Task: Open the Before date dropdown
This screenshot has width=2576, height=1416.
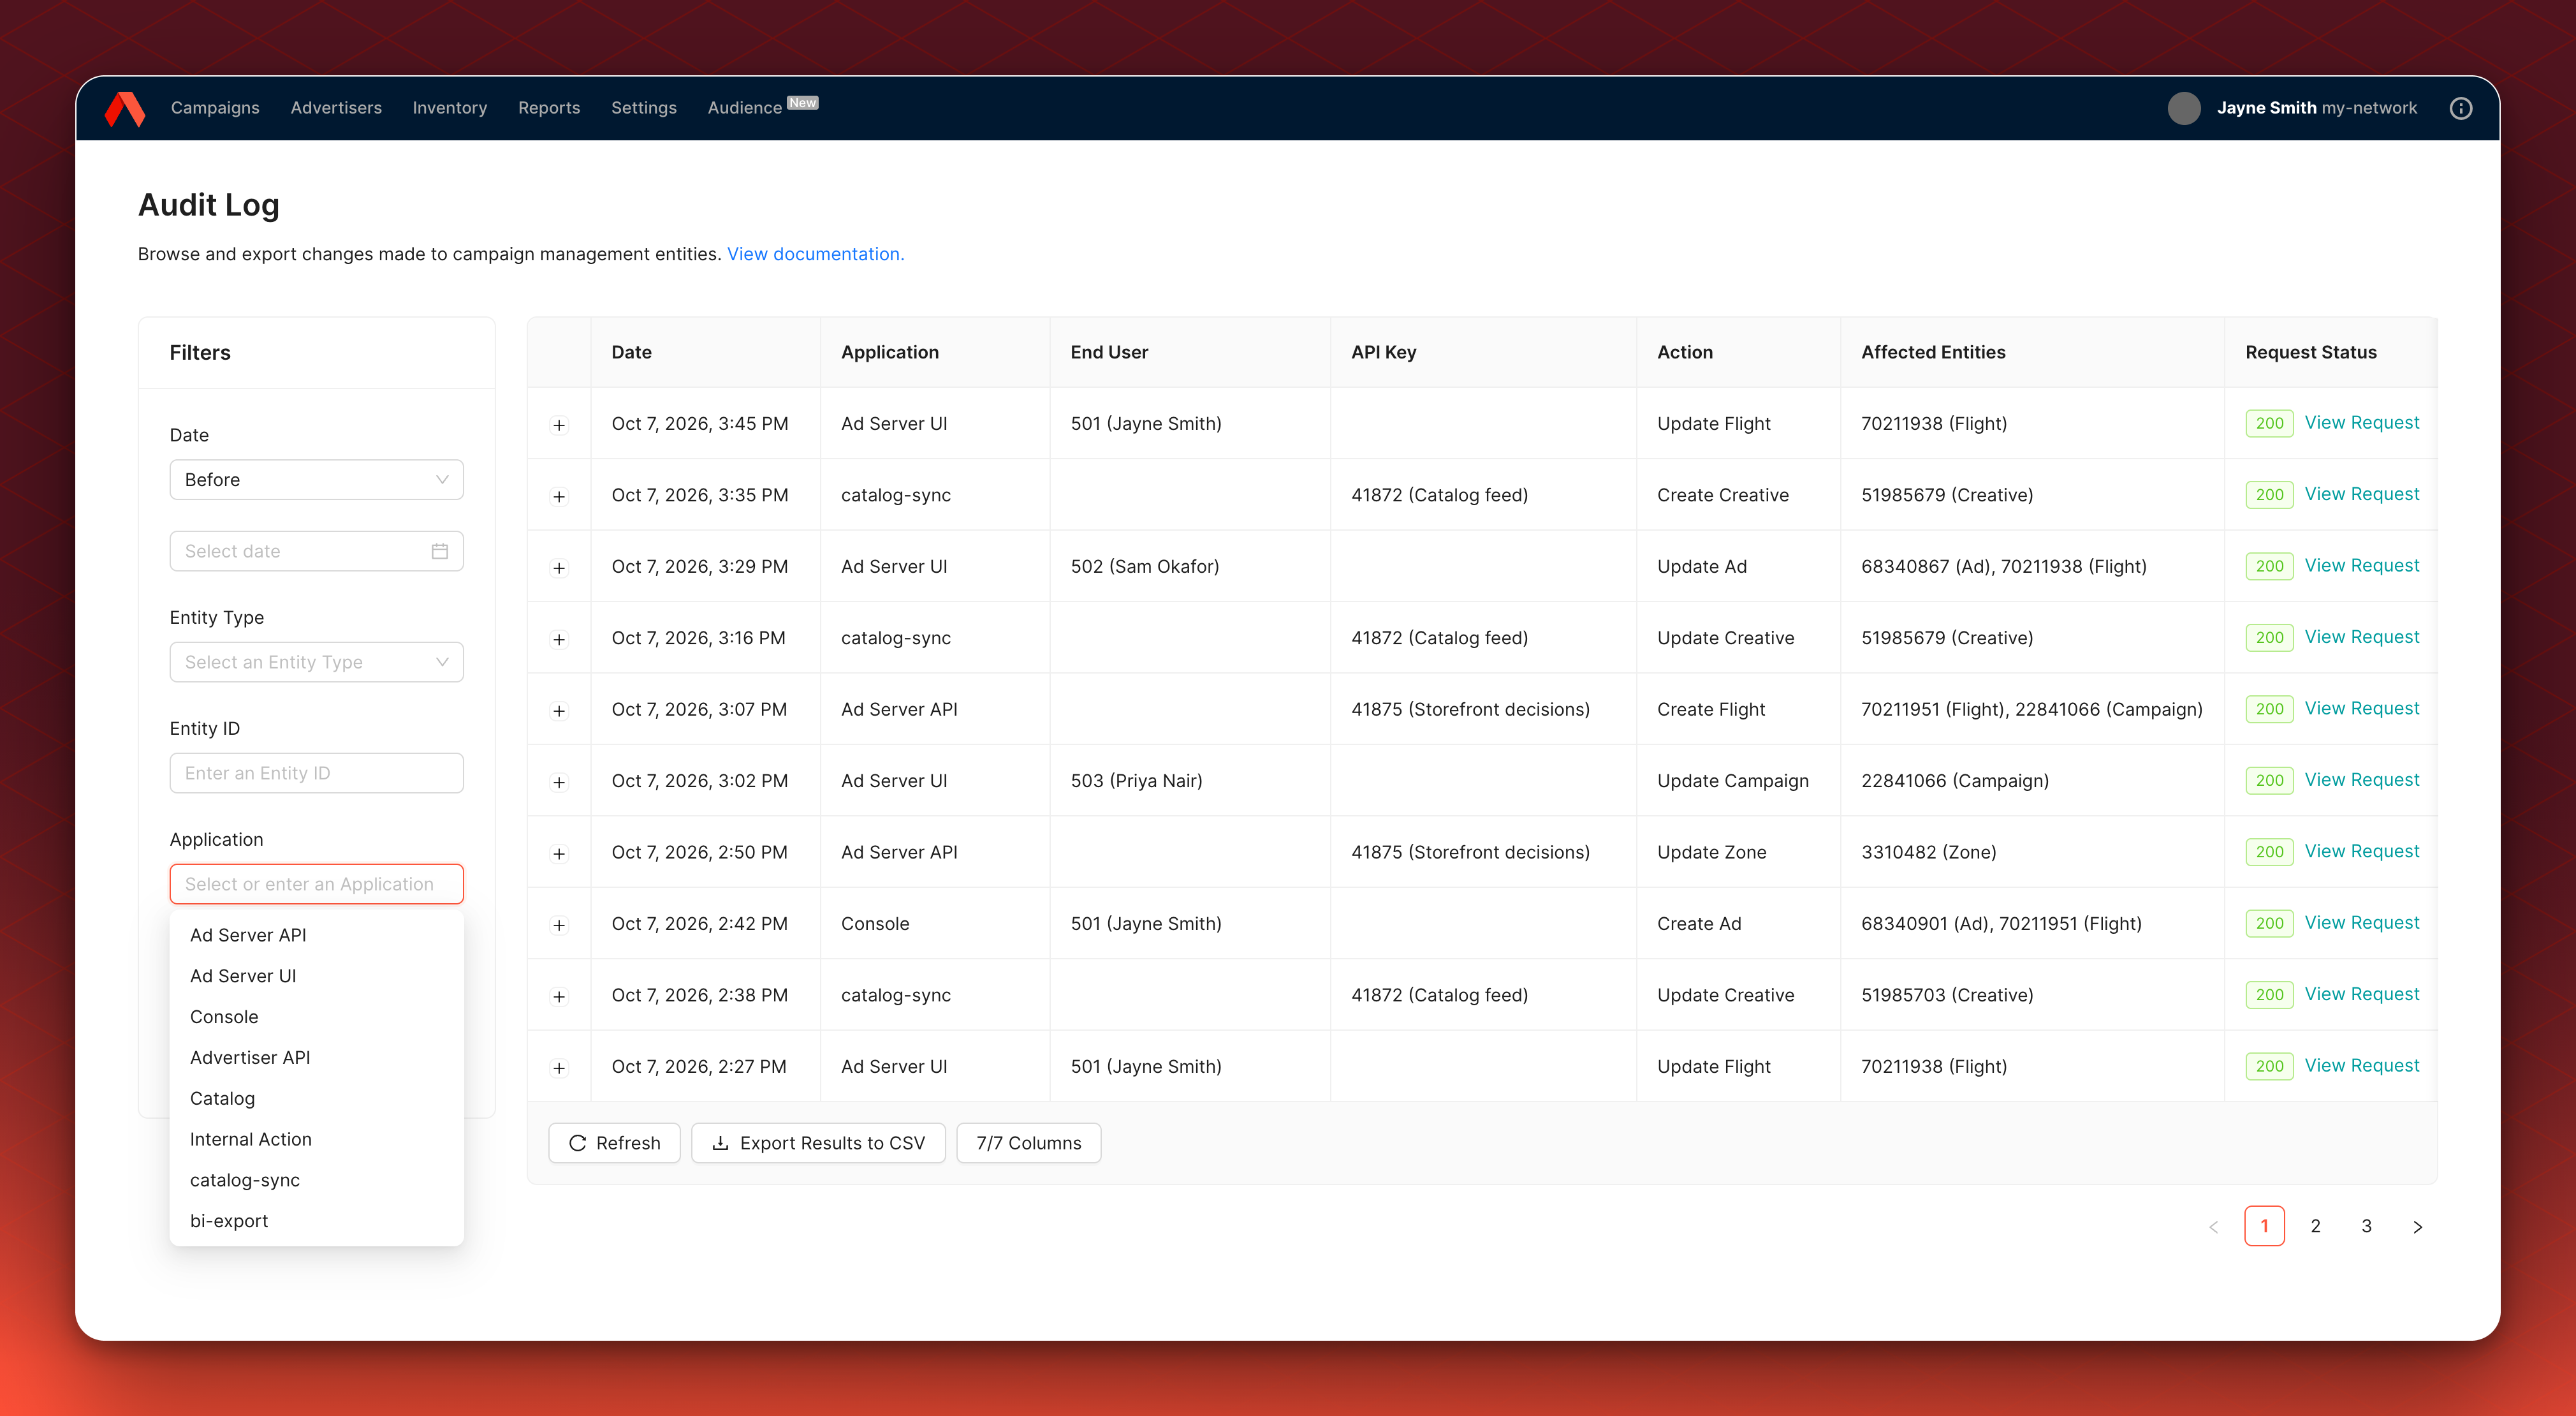Action: (316, 480)
